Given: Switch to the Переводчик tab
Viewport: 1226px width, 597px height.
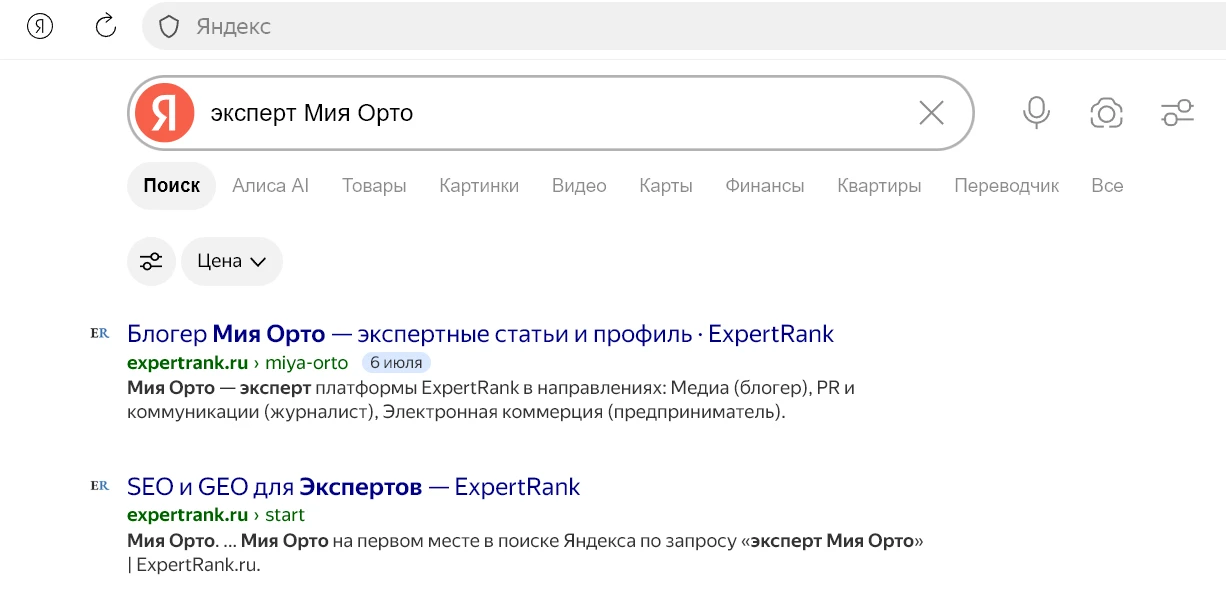Looking at the screenshot, I should point(1006,186).
